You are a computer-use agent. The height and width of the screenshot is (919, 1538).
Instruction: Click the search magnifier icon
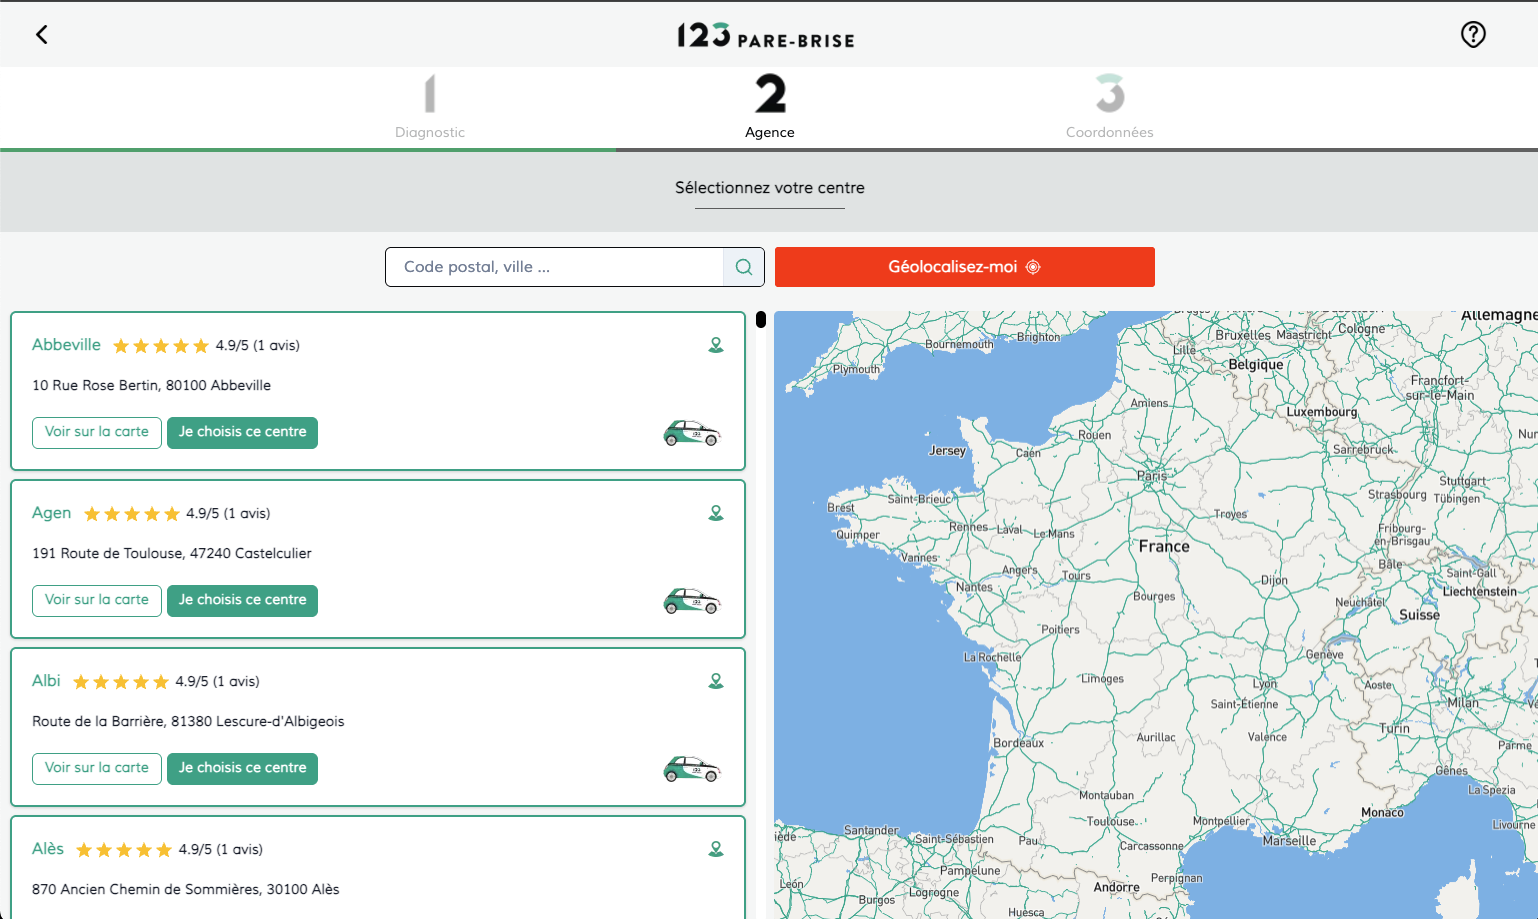(744, 267)
